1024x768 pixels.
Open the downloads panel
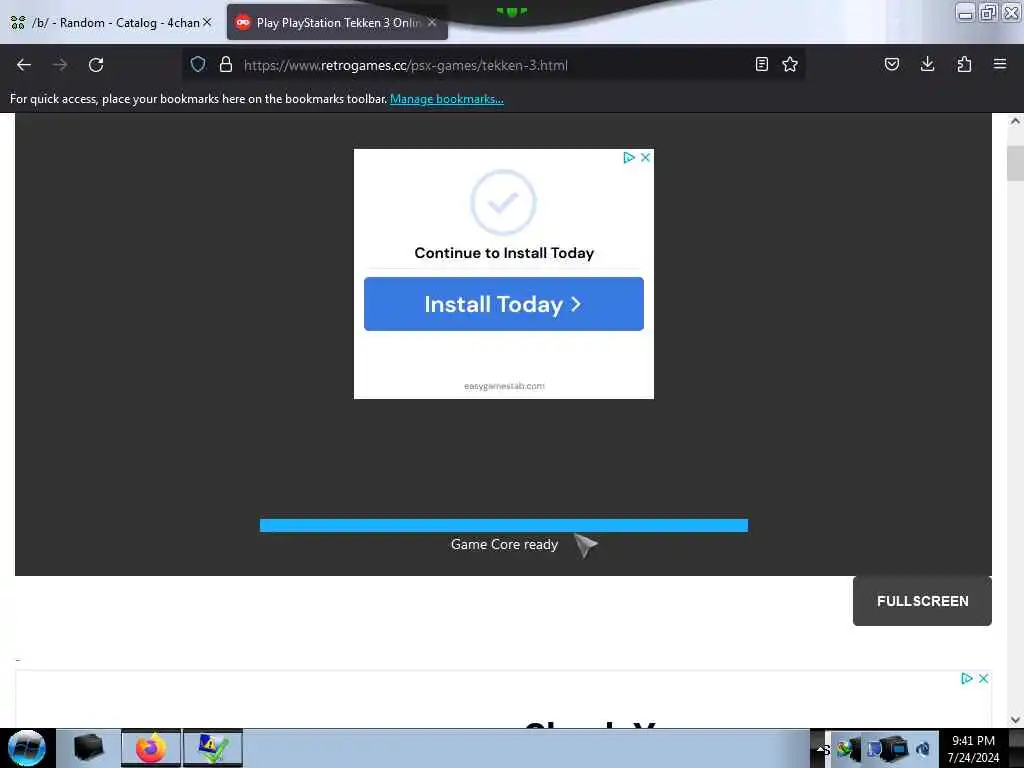(x=927, y=64)
